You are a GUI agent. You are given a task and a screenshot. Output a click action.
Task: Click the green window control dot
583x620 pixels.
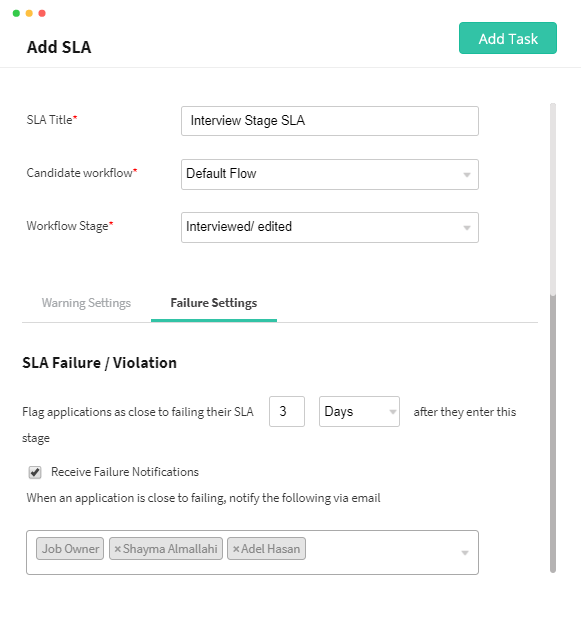(16, 13)
